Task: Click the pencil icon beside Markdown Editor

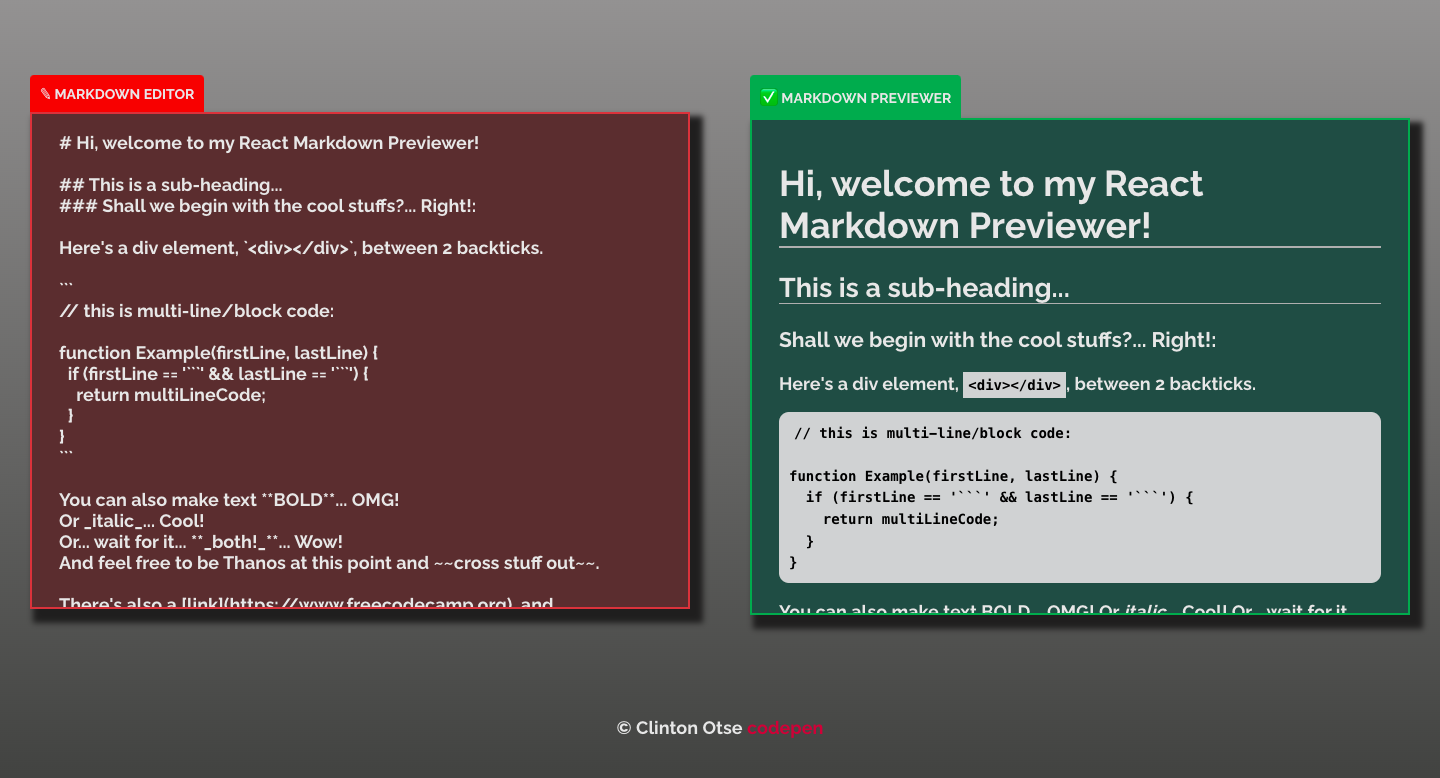Action: [45, 94]
